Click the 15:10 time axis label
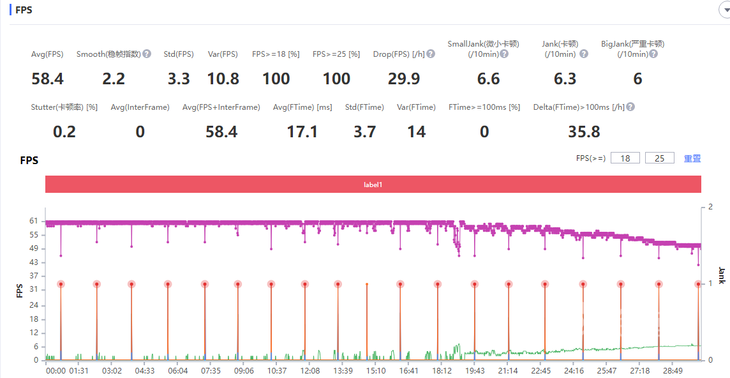This screenshot has width=730, height=378. [376, 371]
